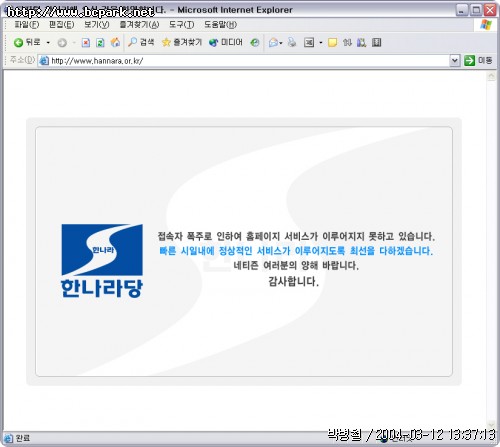Click the vertical scrollbar down arrow
Viewport: 500px width, 447px height.
tap(491, 425)
